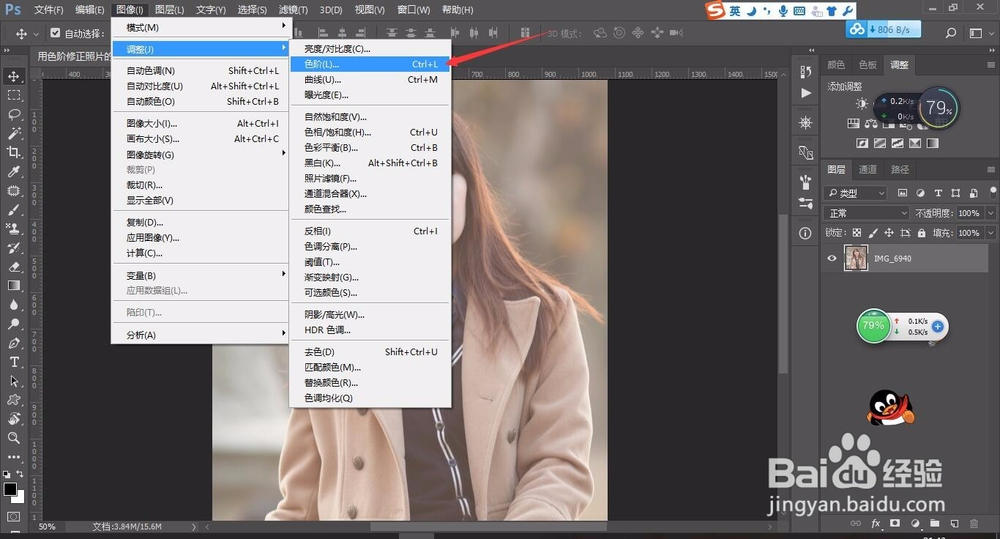Add a Brightness/Contrast adjustment icon

click(862, 103)
